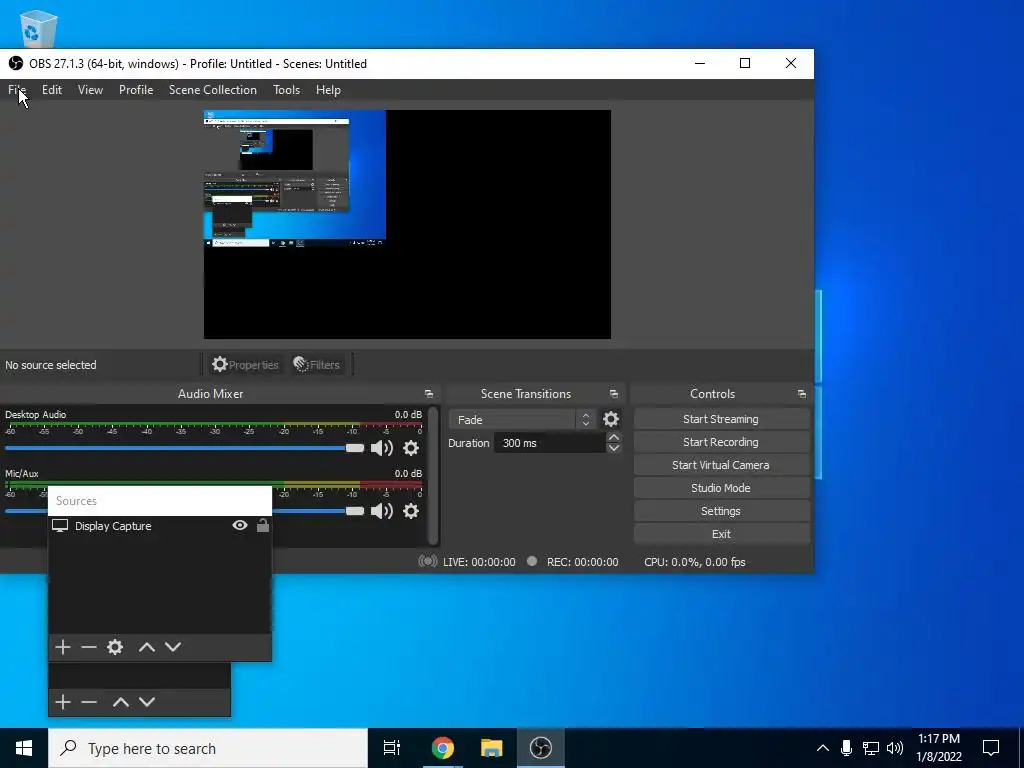This screenshot has height=768, width=1024.
Task: Add a new scene with plus
Action: pyautogui.click(x=63, y=702)
